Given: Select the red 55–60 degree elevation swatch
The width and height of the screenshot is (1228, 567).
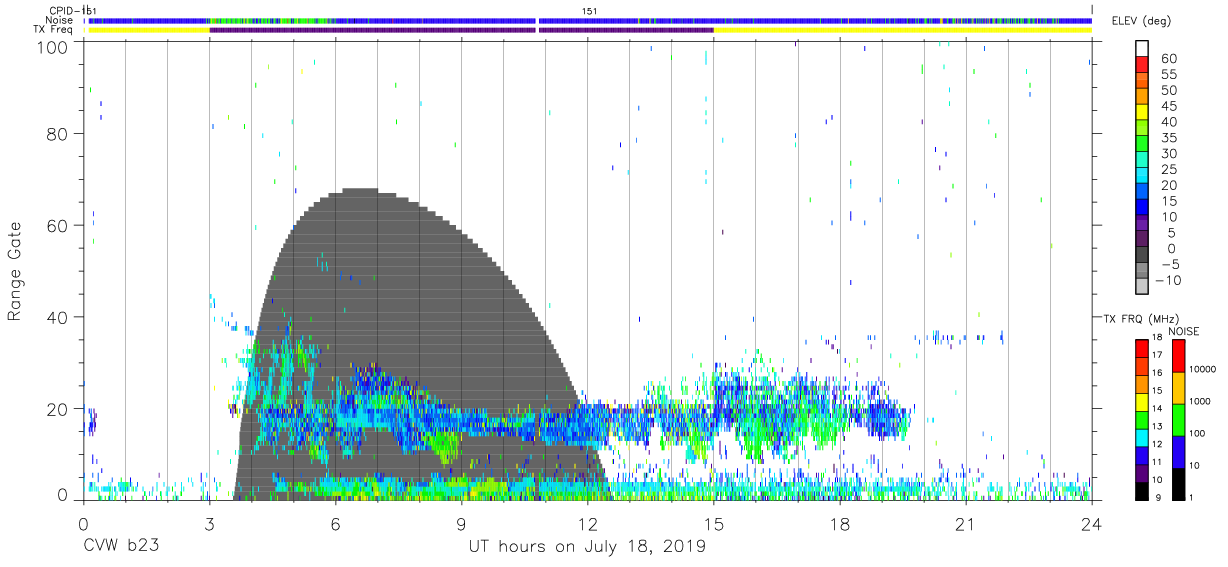Looking at the screenshot, I should coord(1142,66).
